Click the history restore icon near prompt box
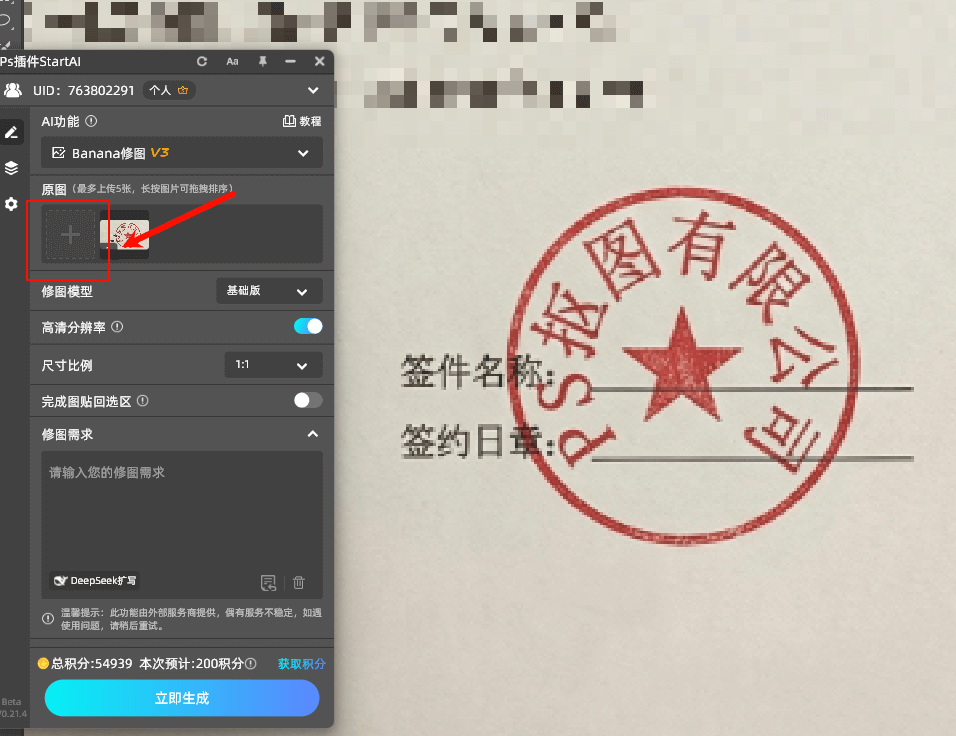This screenshot has height=736, width=956. click(268, 582)
